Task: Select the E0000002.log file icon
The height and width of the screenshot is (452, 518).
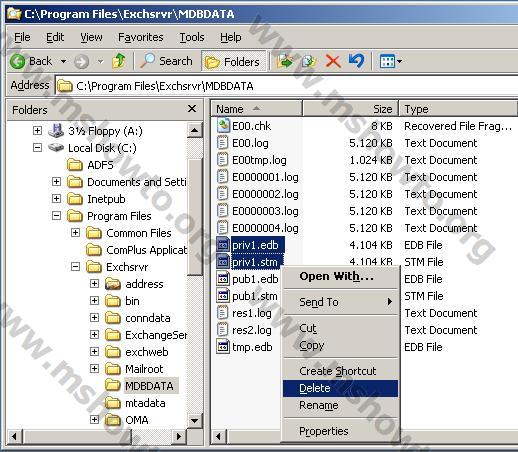Action: pos(223,194)
